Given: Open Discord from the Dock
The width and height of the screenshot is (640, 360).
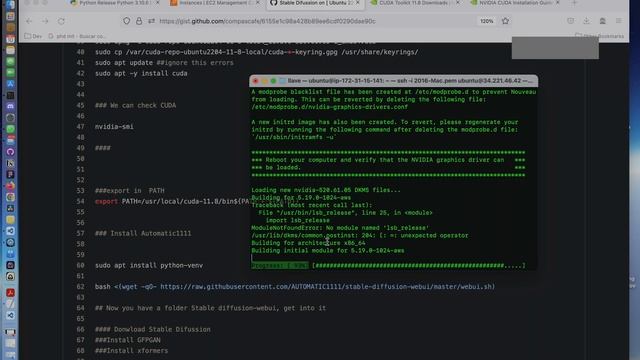Looking at the screenshot, I should coord(10,107).
